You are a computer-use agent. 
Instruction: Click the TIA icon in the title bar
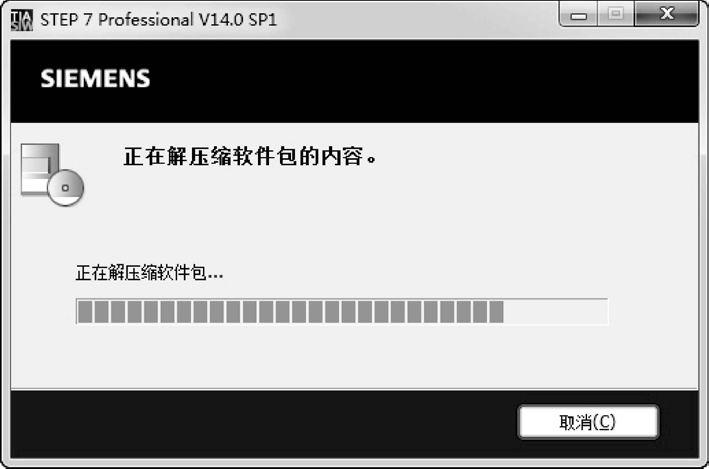pyautogui.click(x=21, y=20)
